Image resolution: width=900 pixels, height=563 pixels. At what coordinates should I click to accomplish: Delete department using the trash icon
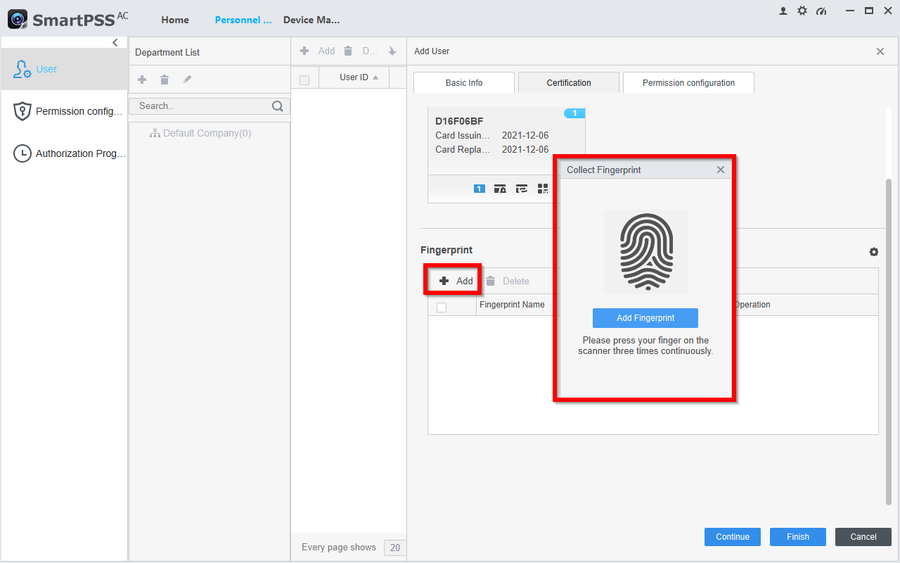coord(165,80)
